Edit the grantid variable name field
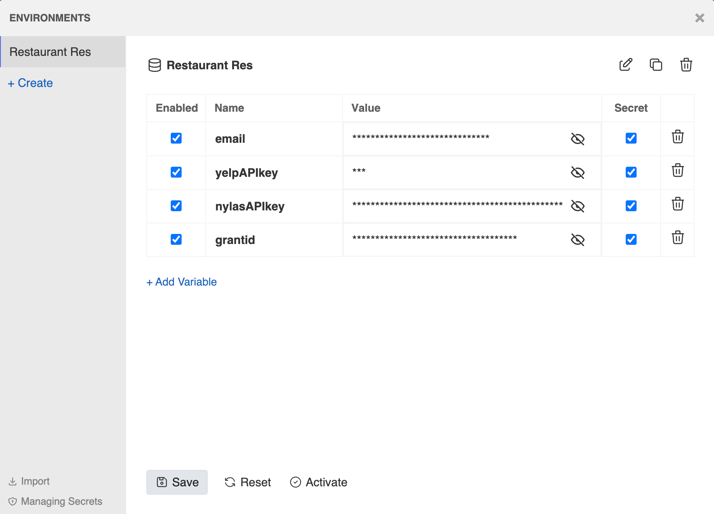Viewport: 714px width, 514px height. click(274, 240)
